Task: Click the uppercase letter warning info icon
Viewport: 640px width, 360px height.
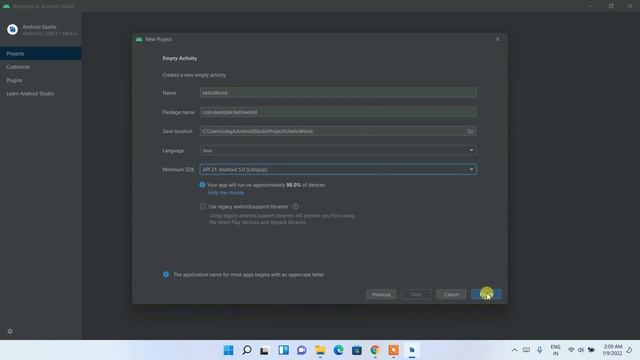Action: point(166,274)
